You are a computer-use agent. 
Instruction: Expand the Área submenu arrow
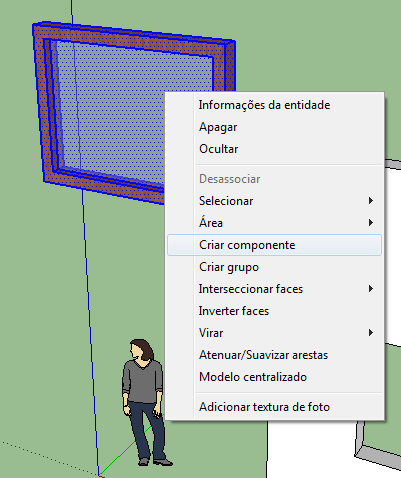371,223
